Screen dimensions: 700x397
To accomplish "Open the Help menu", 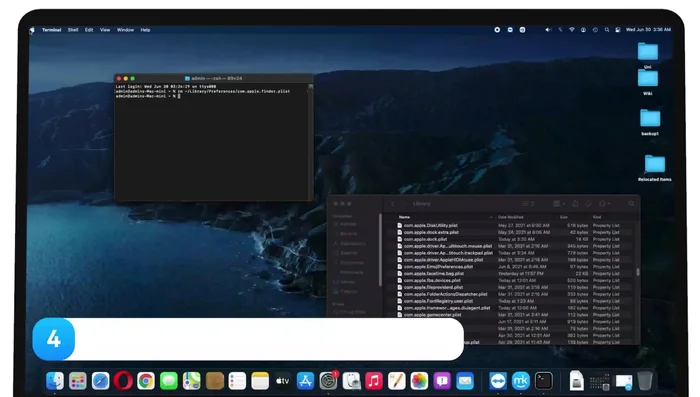I will coord(145,30).
